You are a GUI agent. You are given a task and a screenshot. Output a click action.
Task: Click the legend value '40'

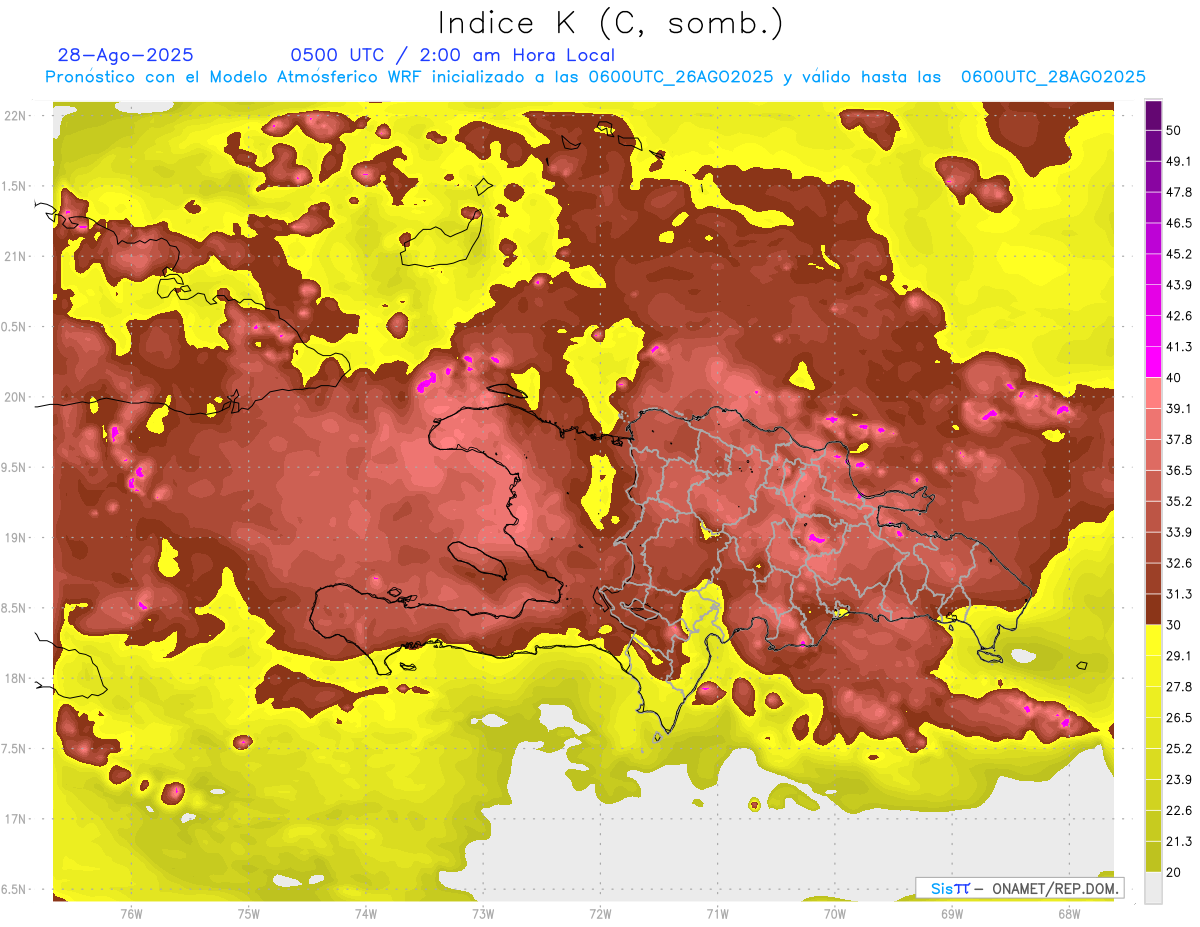pyautogui.click(x=1173, y=377)
